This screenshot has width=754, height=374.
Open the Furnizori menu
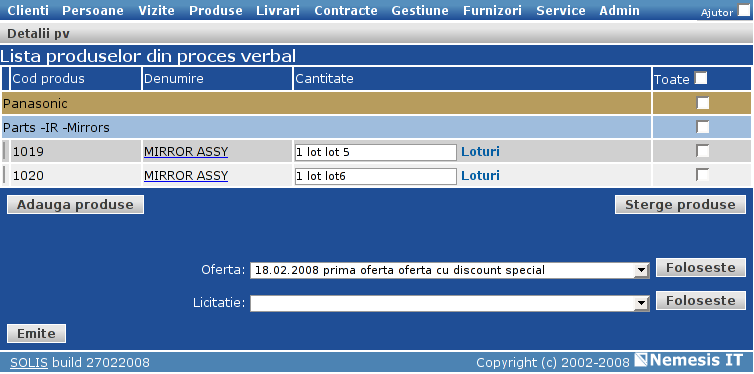click(492, 11)
